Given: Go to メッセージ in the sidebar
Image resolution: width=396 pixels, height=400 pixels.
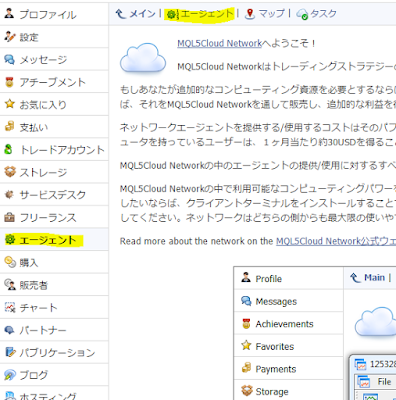Looking at the screenshot, I should coord(54,59).
